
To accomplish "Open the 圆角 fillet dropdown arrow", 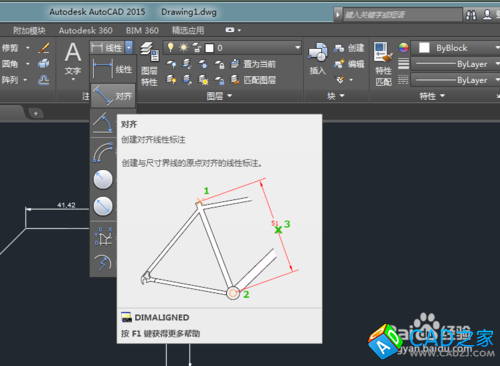I will pyautogui.click(x=28, y=63).
